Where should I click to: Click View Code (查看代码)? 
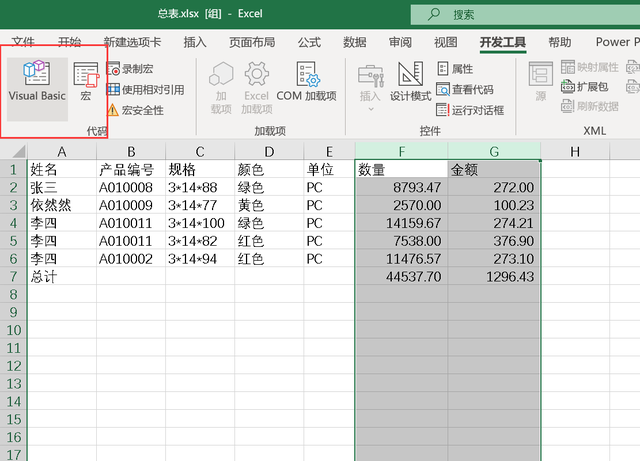click(465, 89)
